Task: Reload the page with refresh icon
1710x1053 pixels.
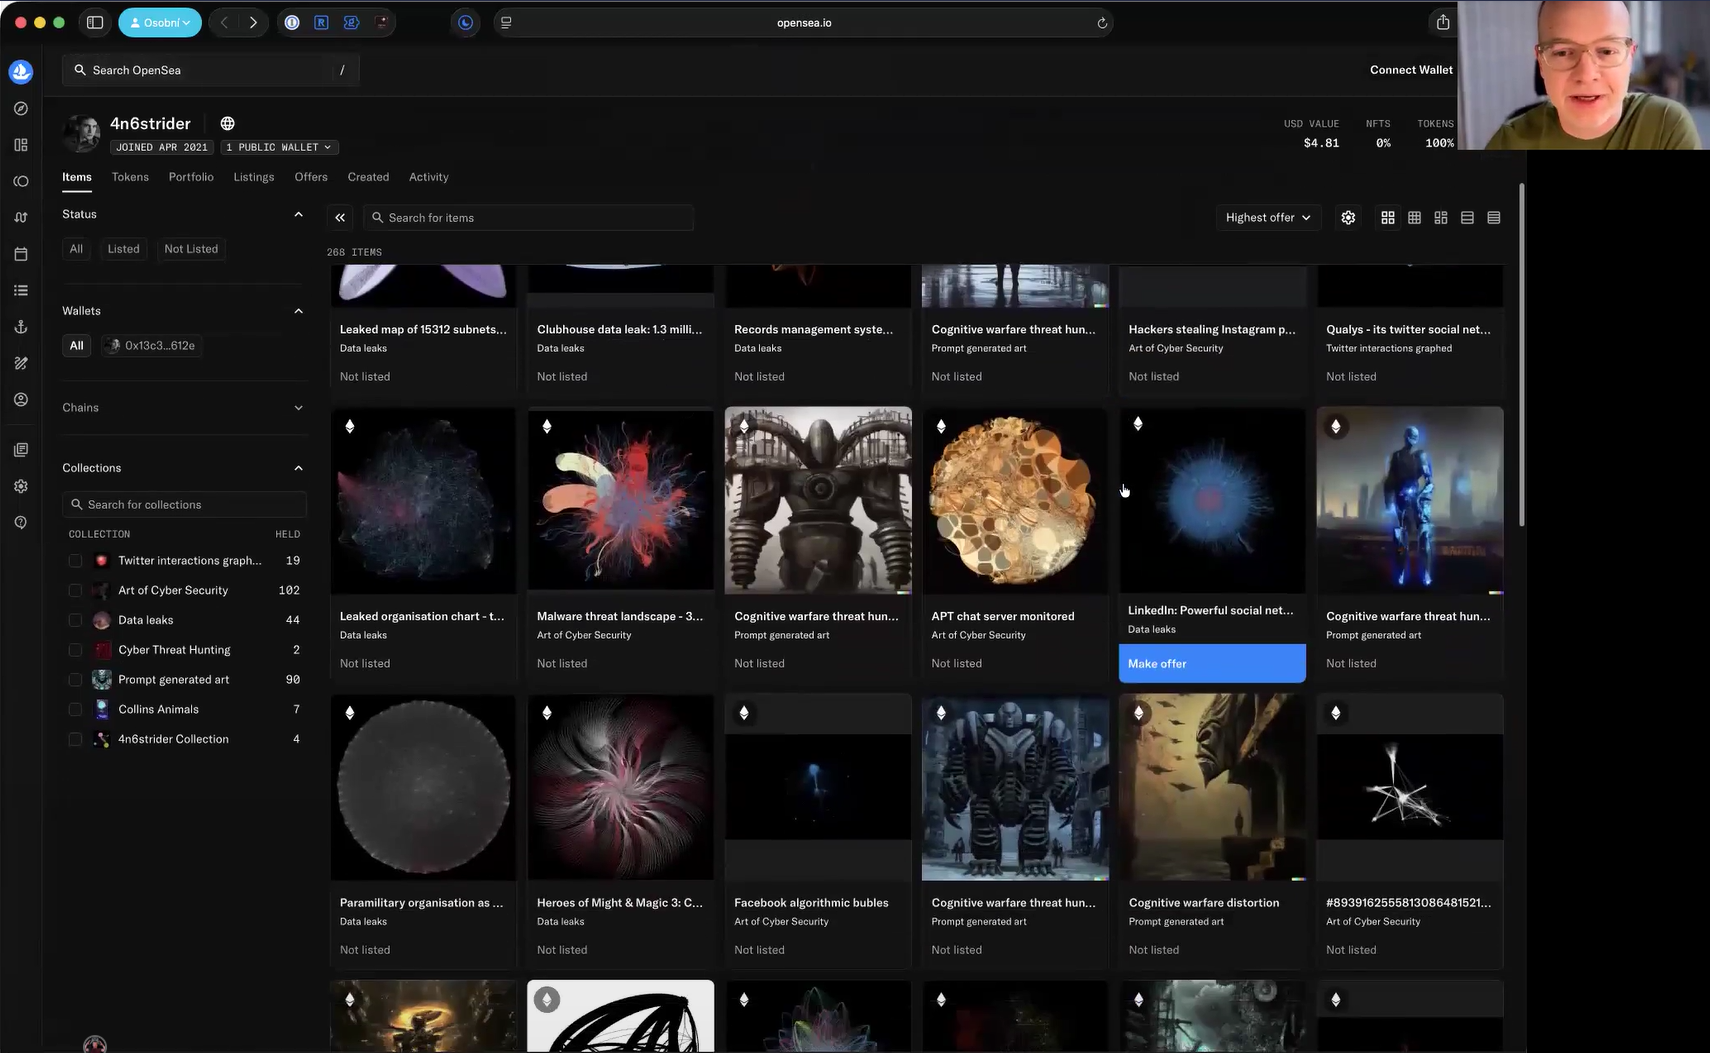Action: [x=1102, y=23]
